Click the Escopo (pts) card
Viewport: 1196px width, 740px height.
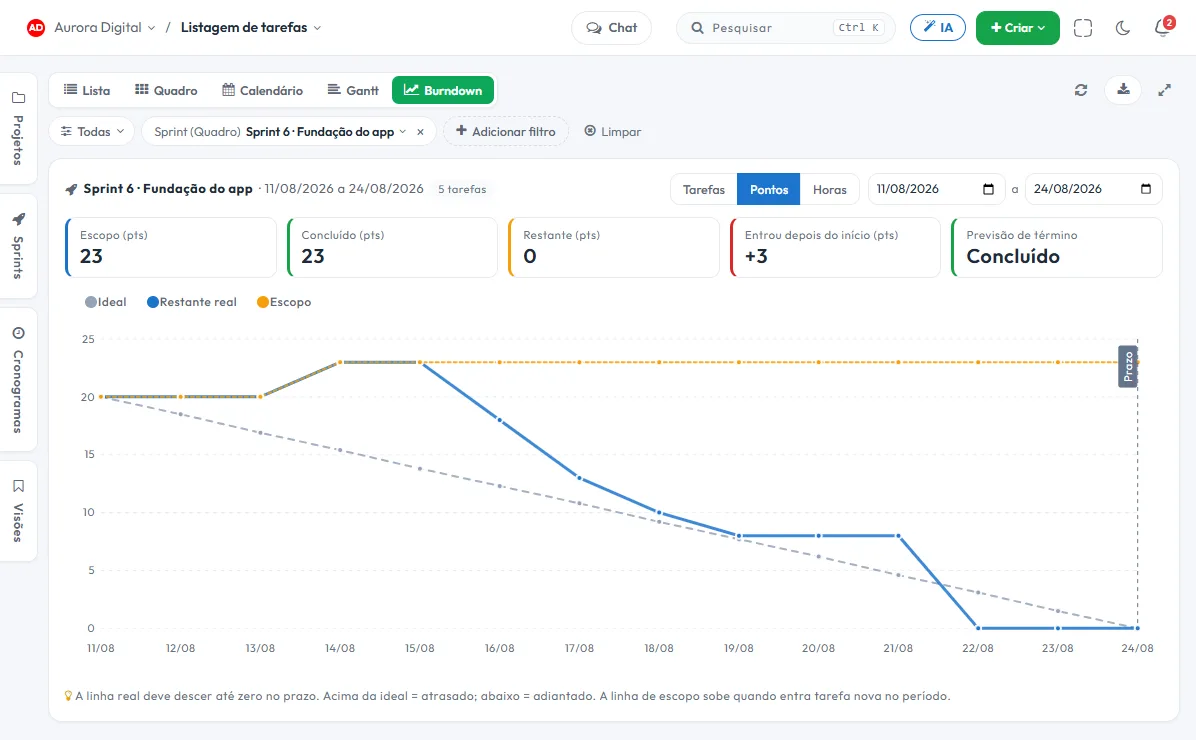tap(171, 247)
